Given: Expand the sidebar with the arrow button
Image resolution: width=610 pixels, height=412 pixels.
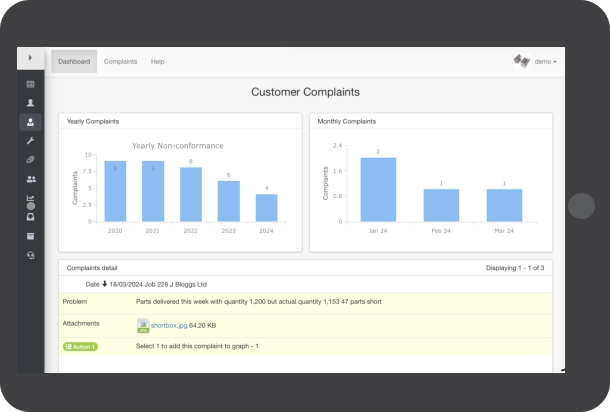Looking at the screenshot, I should [x=30, y=60].
